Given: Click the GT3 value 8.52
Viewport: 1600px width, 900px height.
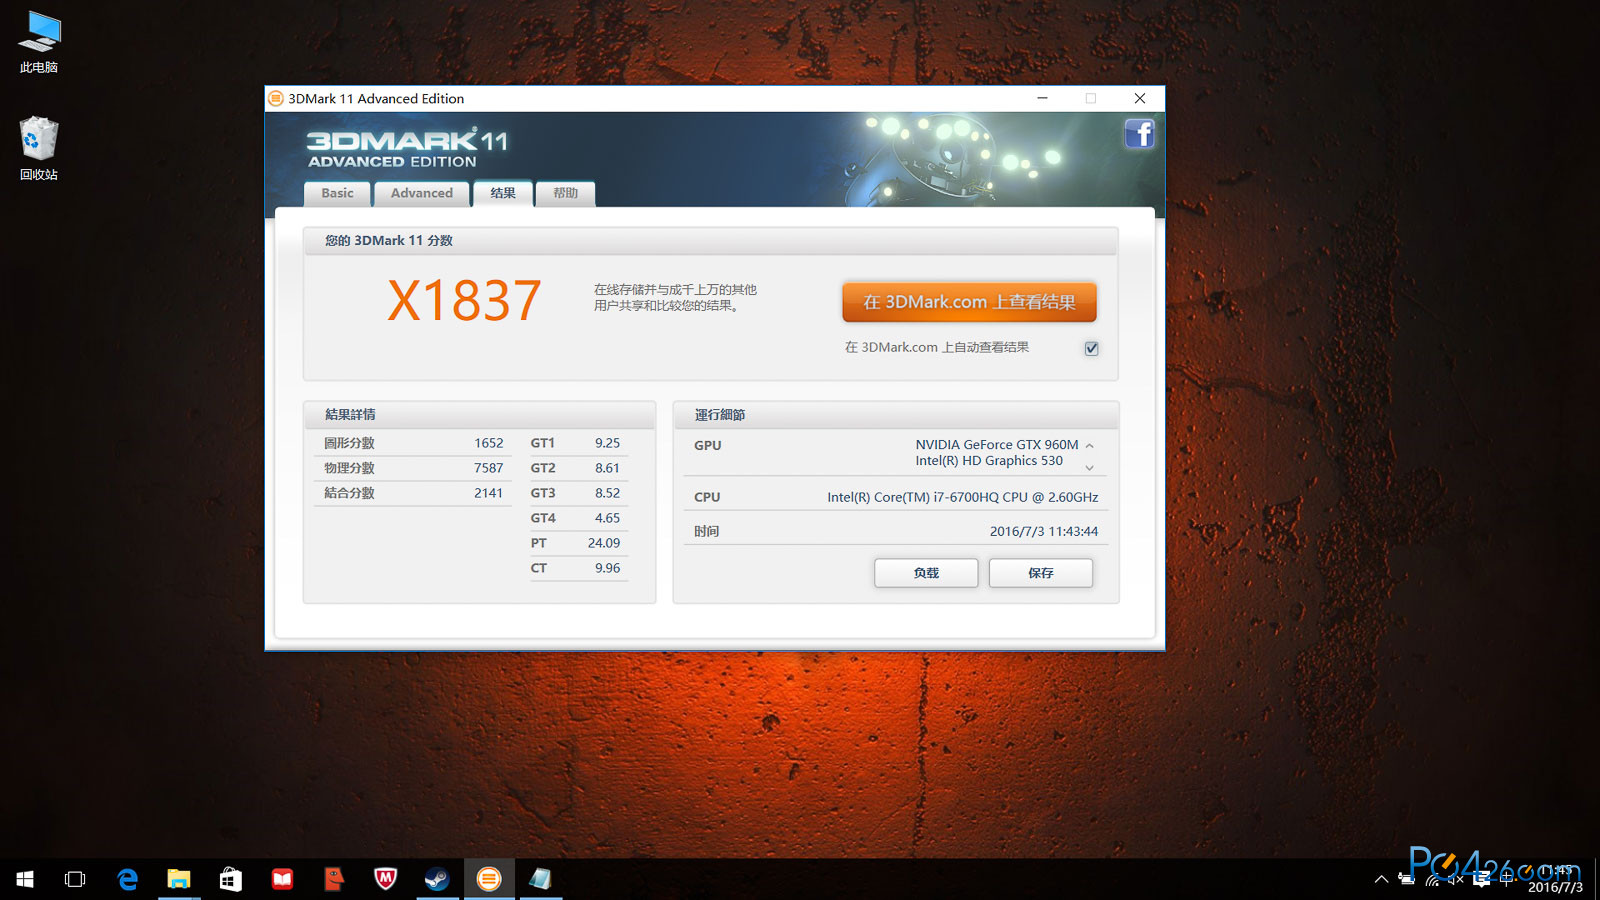Looking at the screenshot, I should [x=607, y=493].
